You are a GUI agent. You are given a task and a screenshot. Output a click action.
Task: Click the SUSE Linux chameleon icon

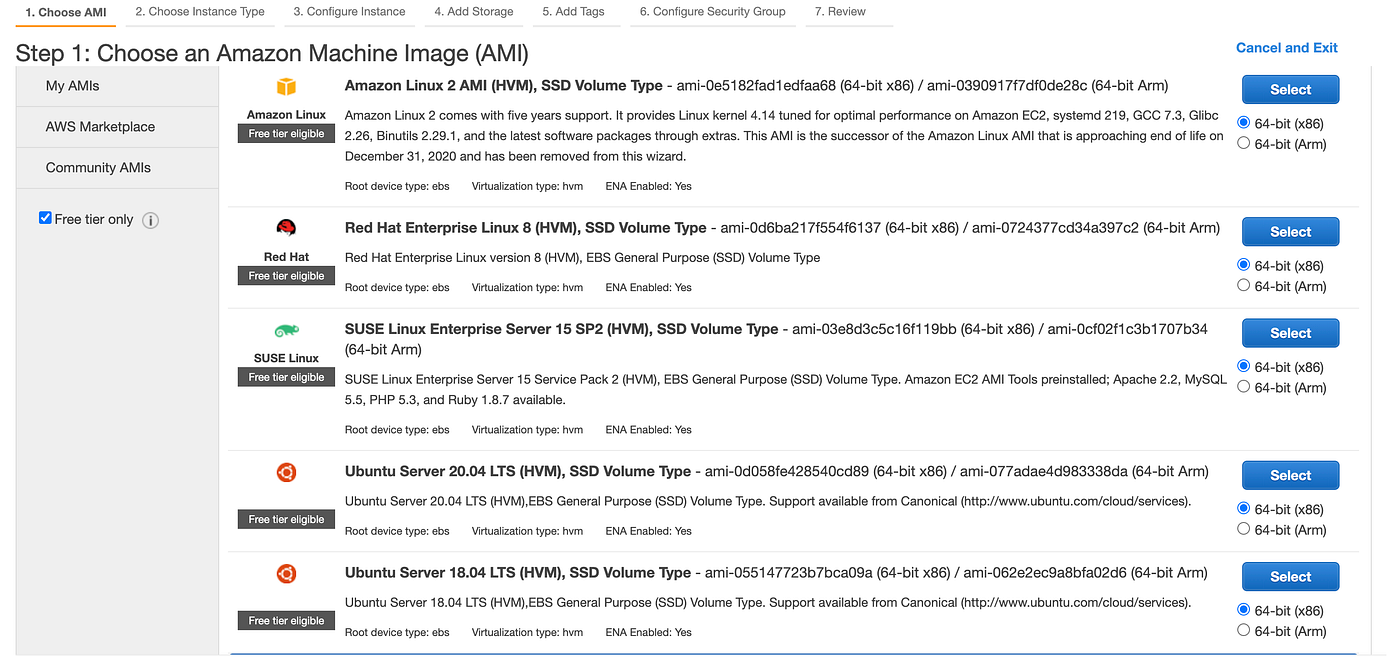point(286,330)
